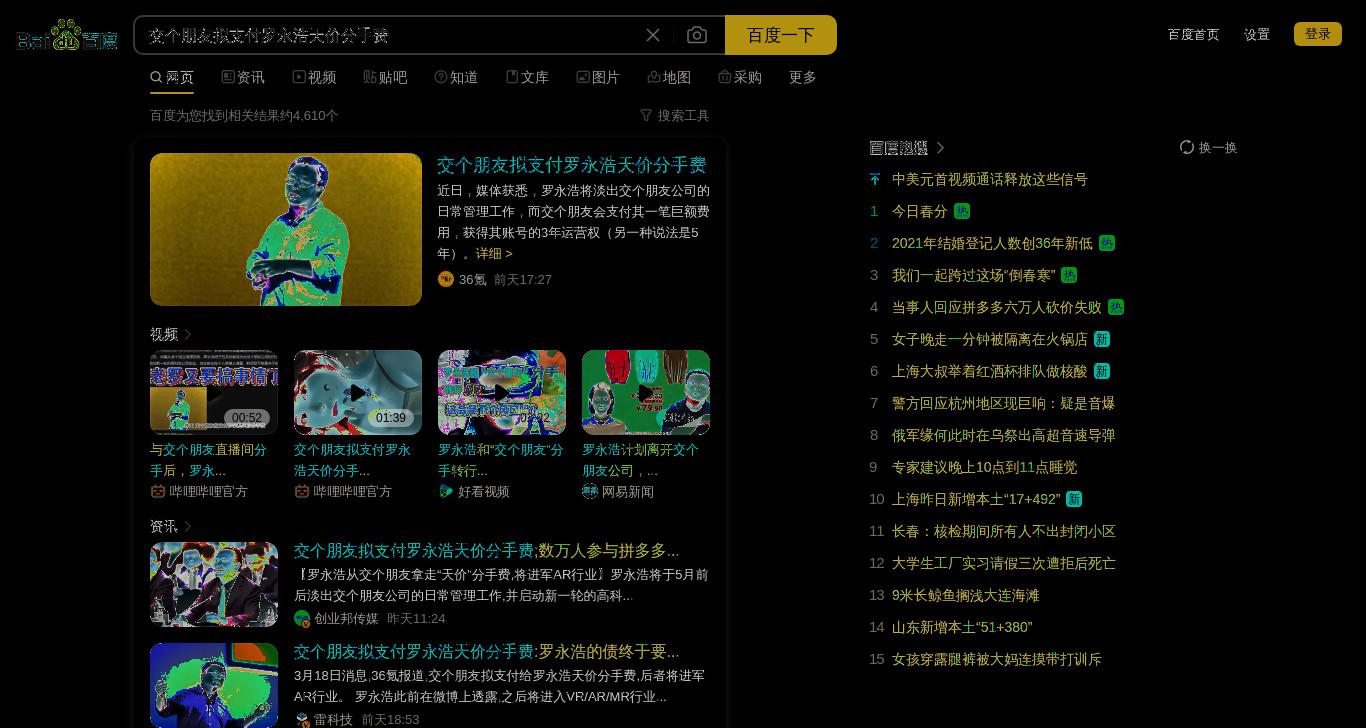Open news 罗永浩的债终于要 article
1366x728 pixels.
point(487,651)
